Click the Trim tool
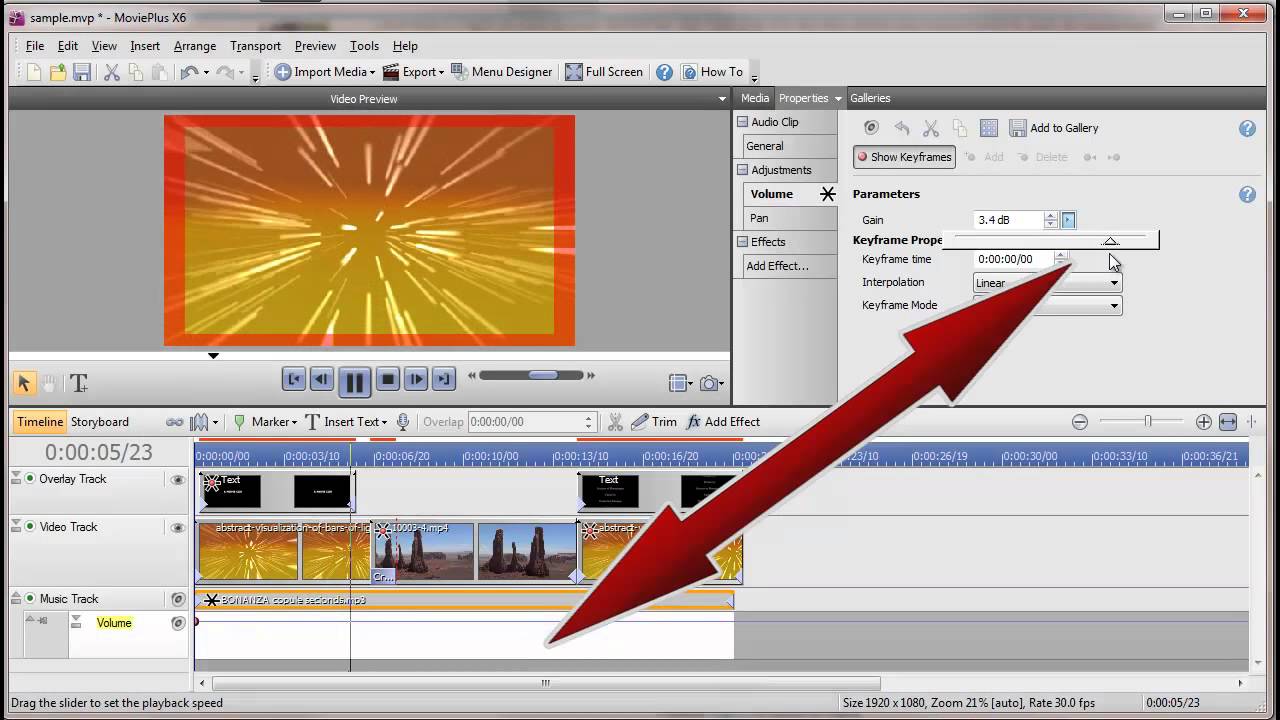 pos(654,422)
